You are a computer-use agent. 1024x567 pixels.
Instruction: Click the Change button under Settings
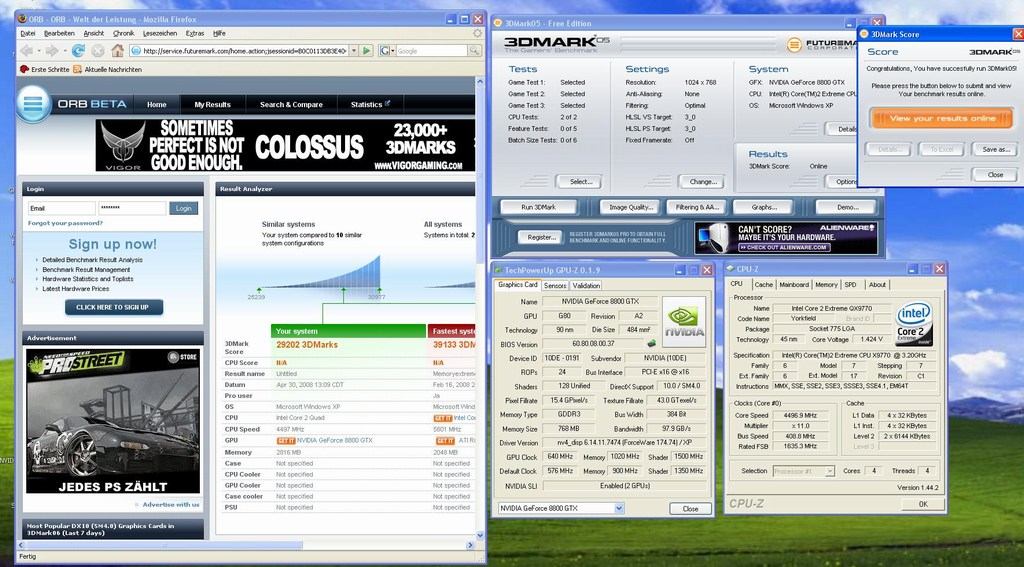pyautogui.click(x=702, y=182)
